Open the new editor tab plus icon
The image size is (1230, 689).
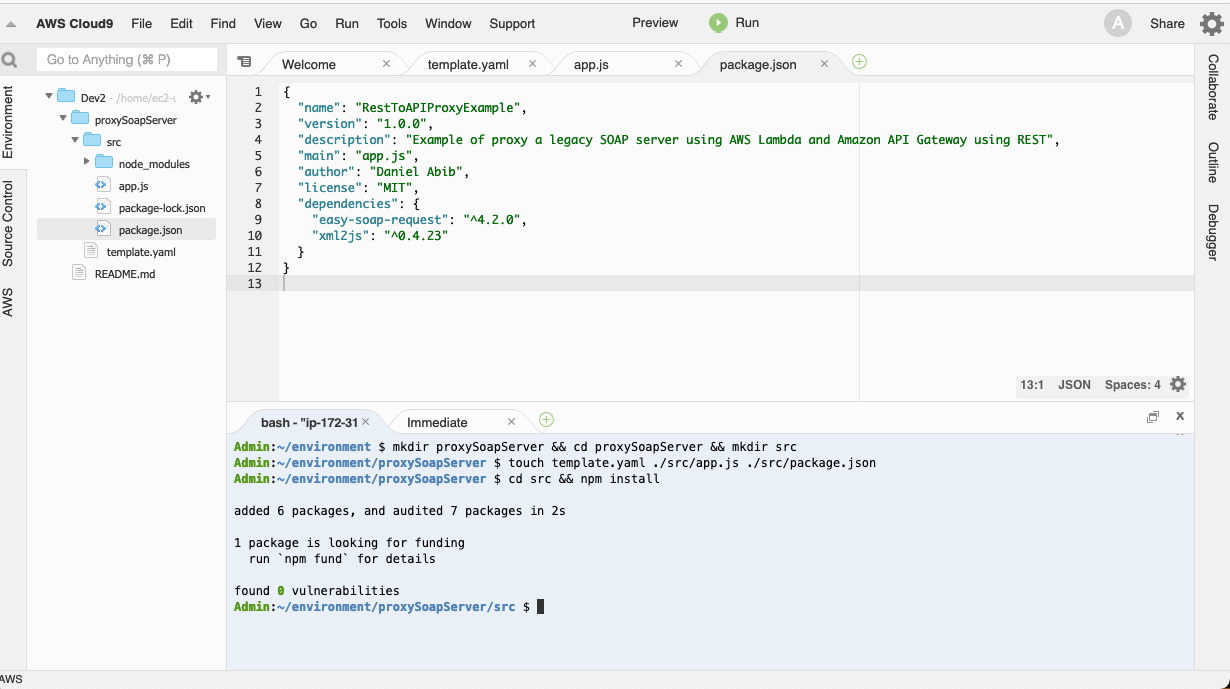859,62
